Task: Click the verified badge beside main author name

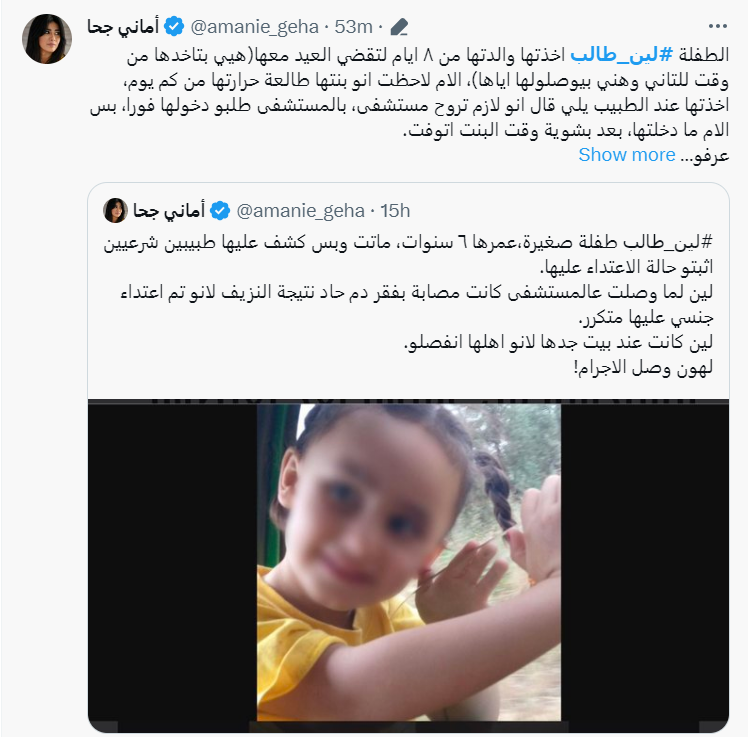Action: coord(174,27)
